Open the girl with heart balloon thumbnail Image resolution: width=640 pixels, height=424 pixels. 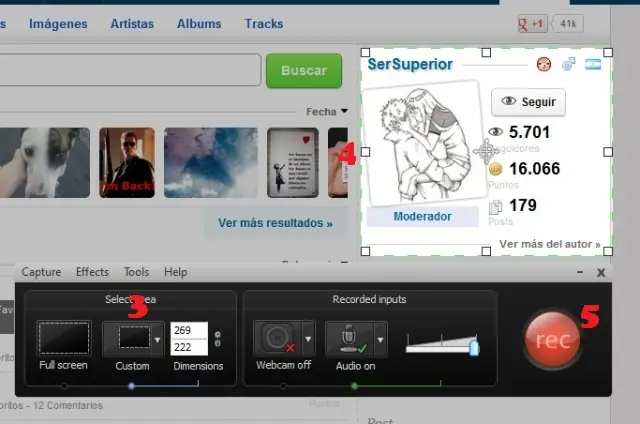[x=293, y=162]
